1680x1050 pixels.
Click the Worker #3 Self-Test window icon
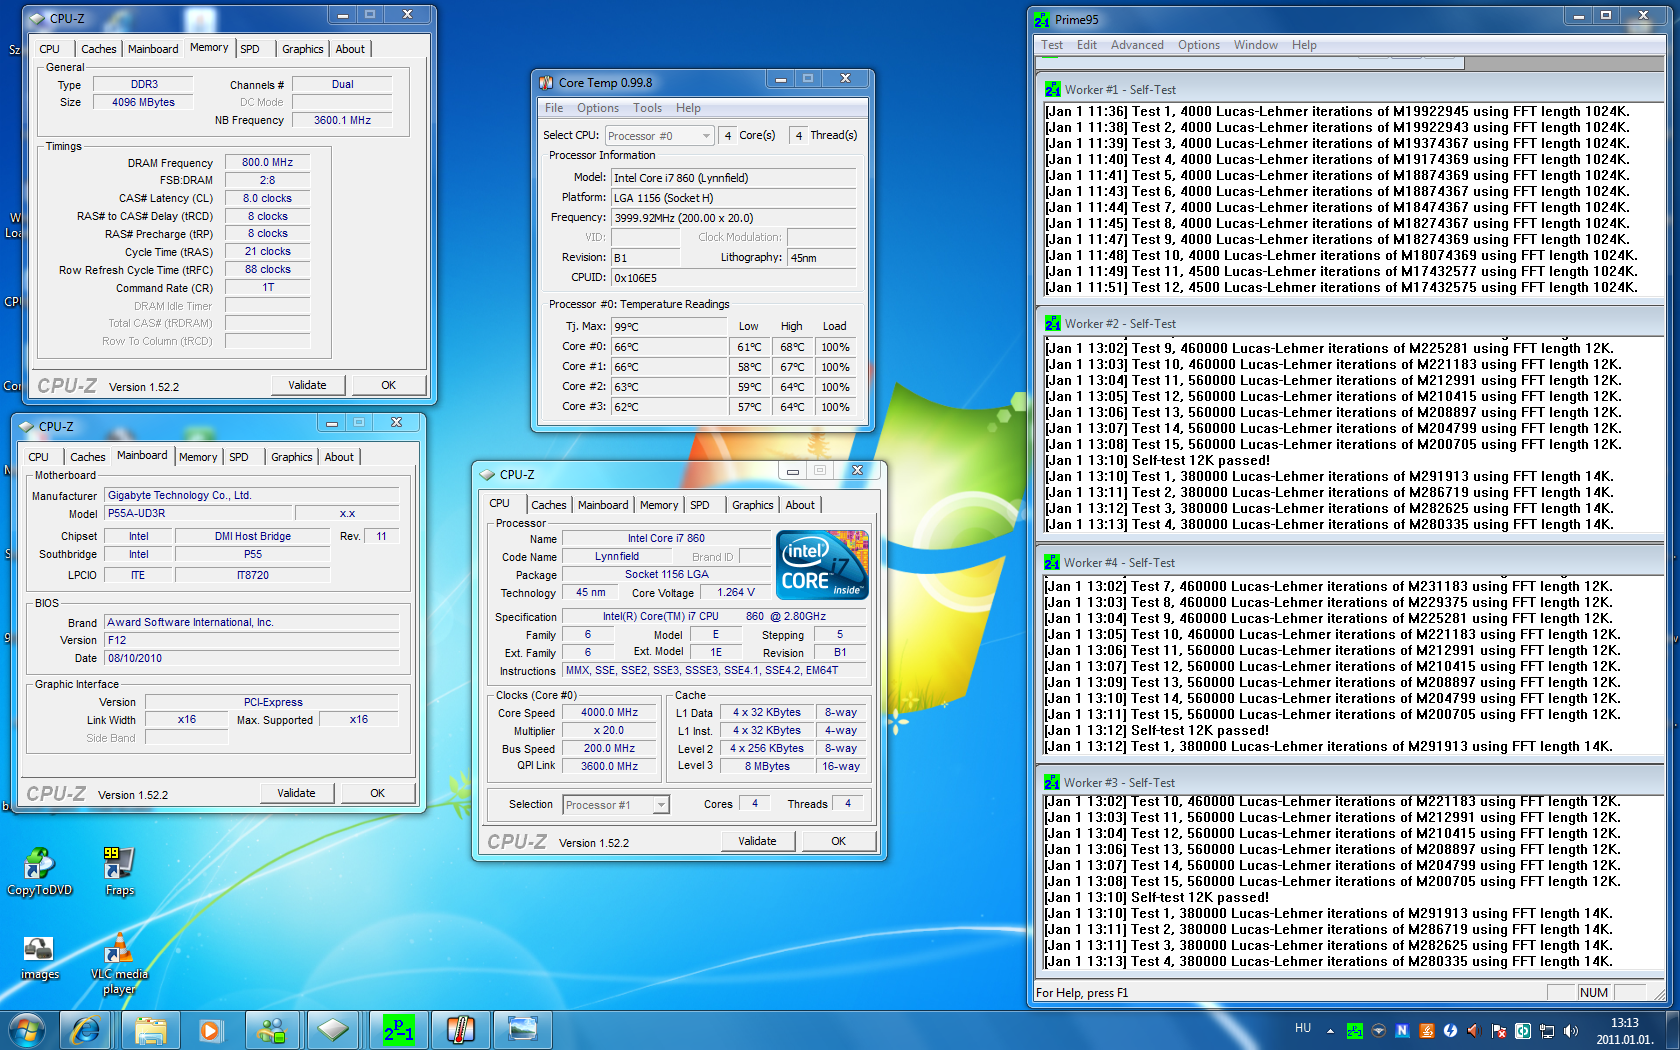pyautogui.click(x=1051, y=782)
